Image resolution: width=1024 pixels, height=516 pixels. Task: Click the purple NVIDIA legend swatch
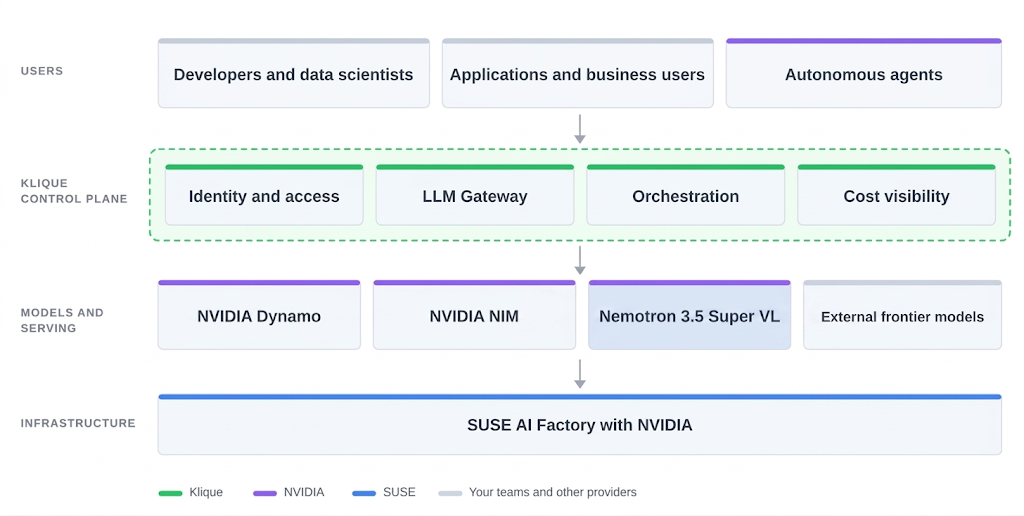[264, 493]
